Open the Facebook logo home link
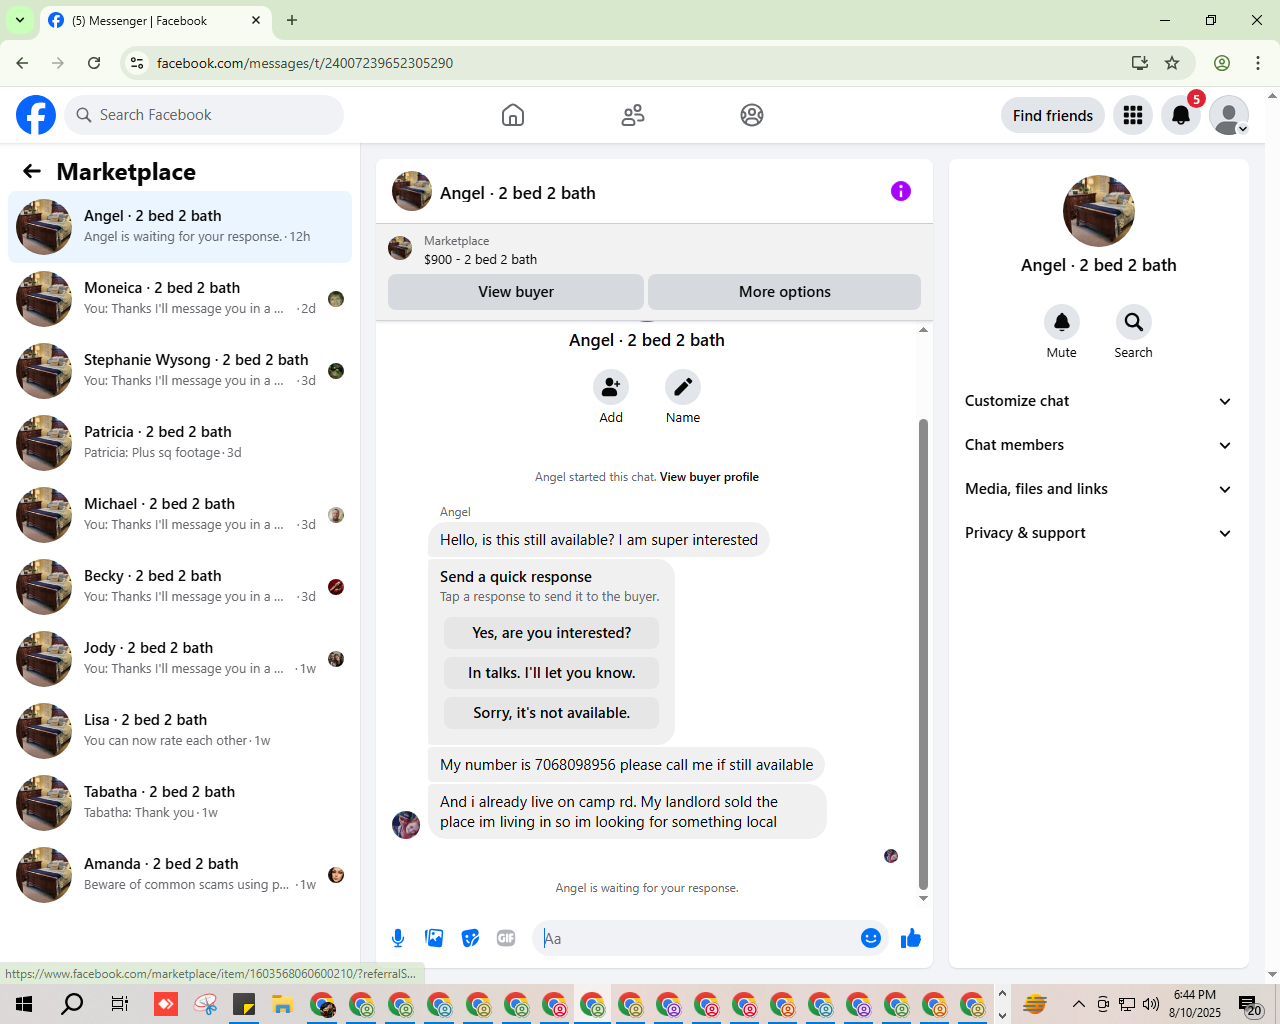Screen dimensions: 1280x1024 (36, 115)
